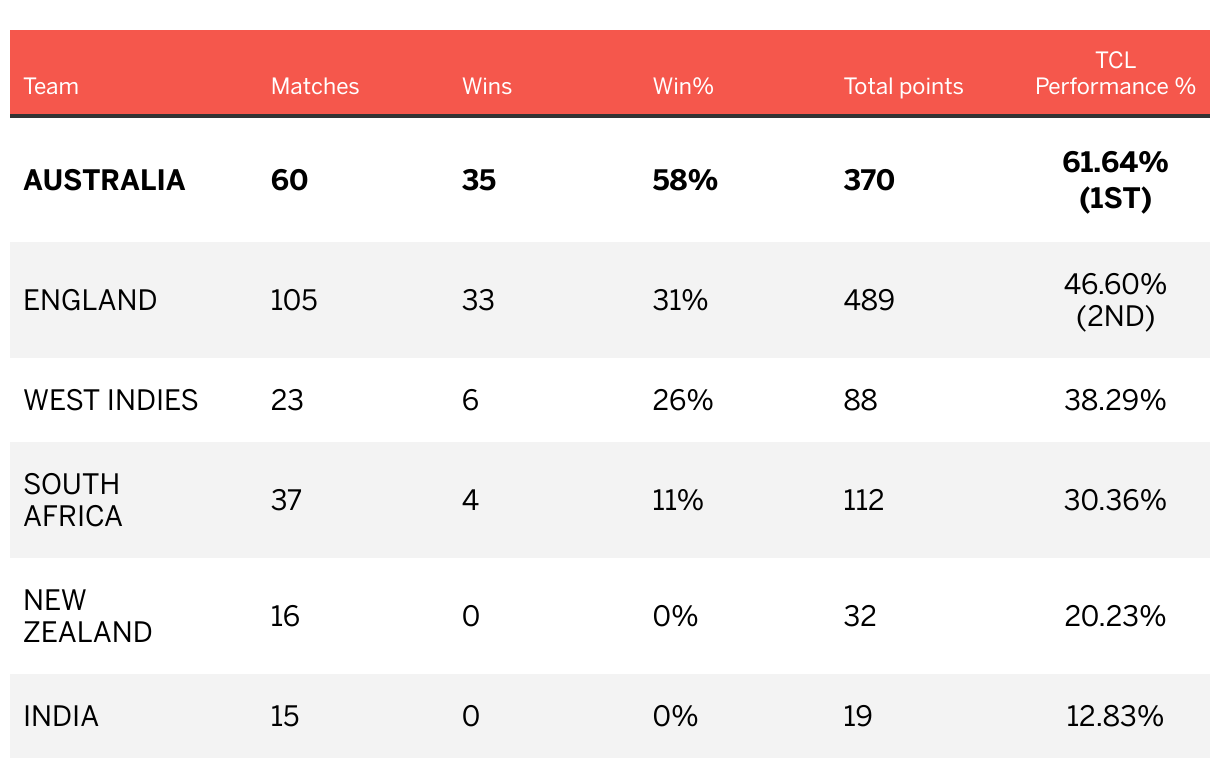Click the TCL Performance % header

pos(1115,73)
